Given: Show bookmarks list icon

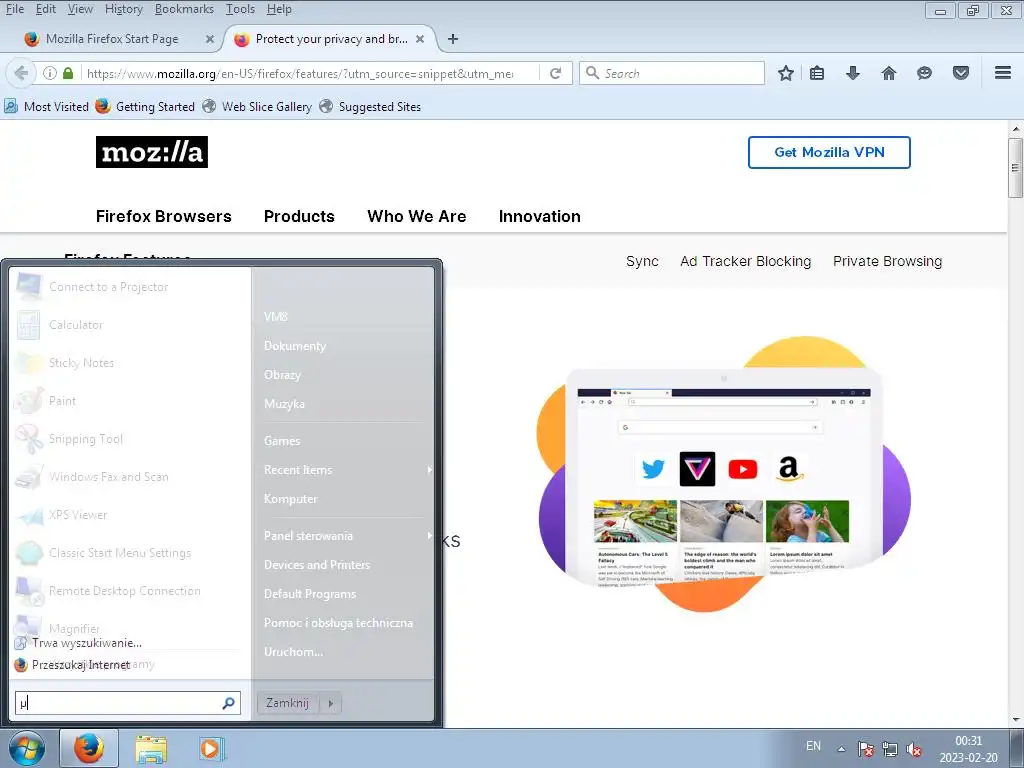Looking at the screenshot, I should 817,73.
